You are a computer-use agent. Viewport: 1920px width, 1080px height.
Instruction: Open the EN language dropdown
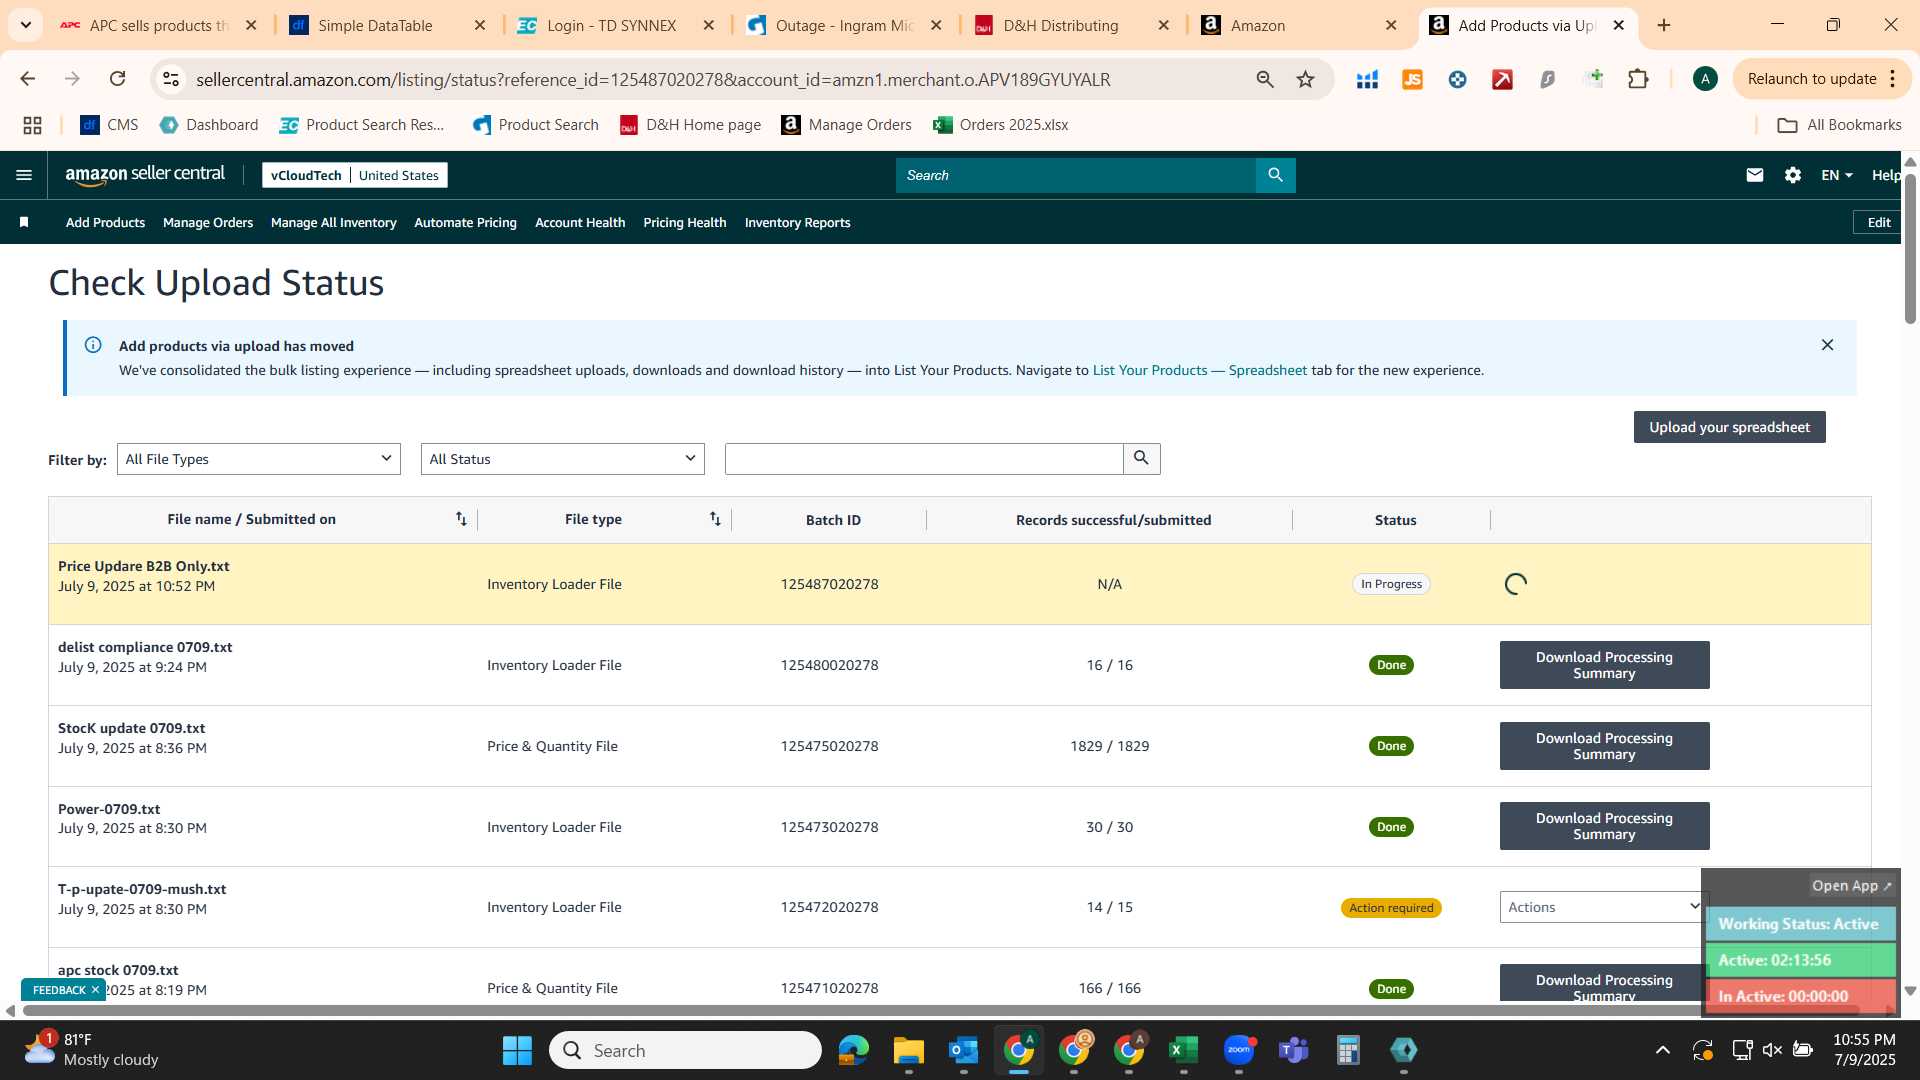[x=1836, y=175]
